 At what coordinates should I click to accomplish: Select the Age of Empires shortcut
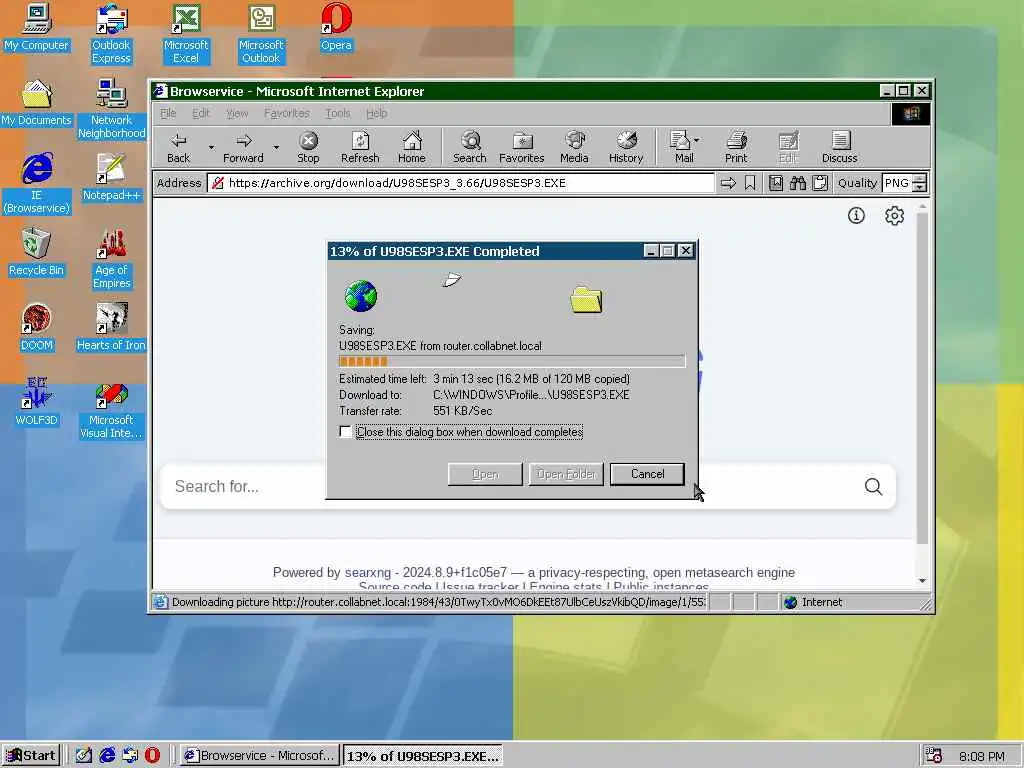click(x=112, y=258)
